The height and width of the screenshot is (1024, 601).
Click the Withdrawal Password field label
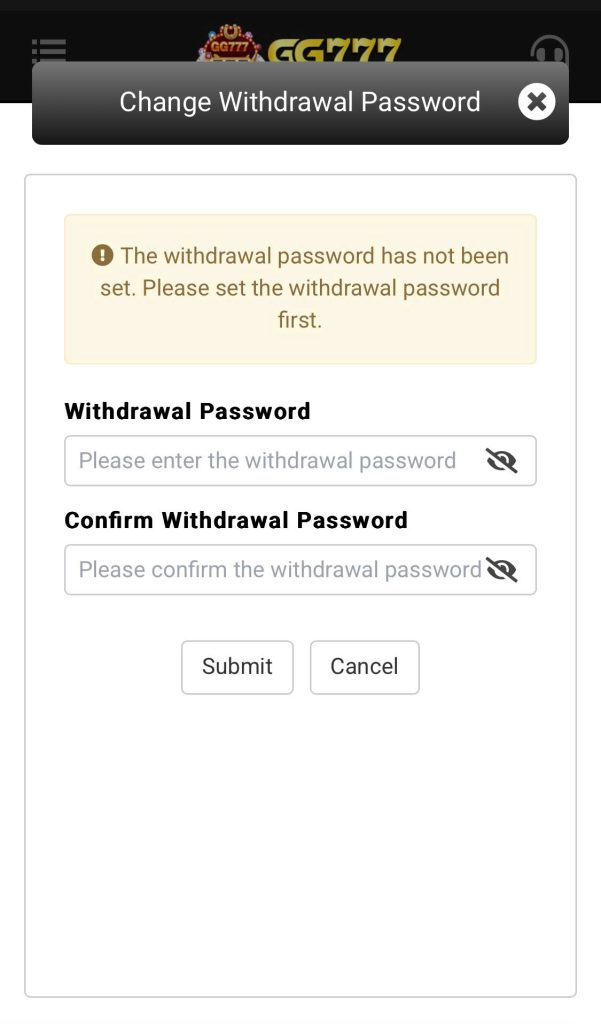pyautogui.click(x=186, y=411)
